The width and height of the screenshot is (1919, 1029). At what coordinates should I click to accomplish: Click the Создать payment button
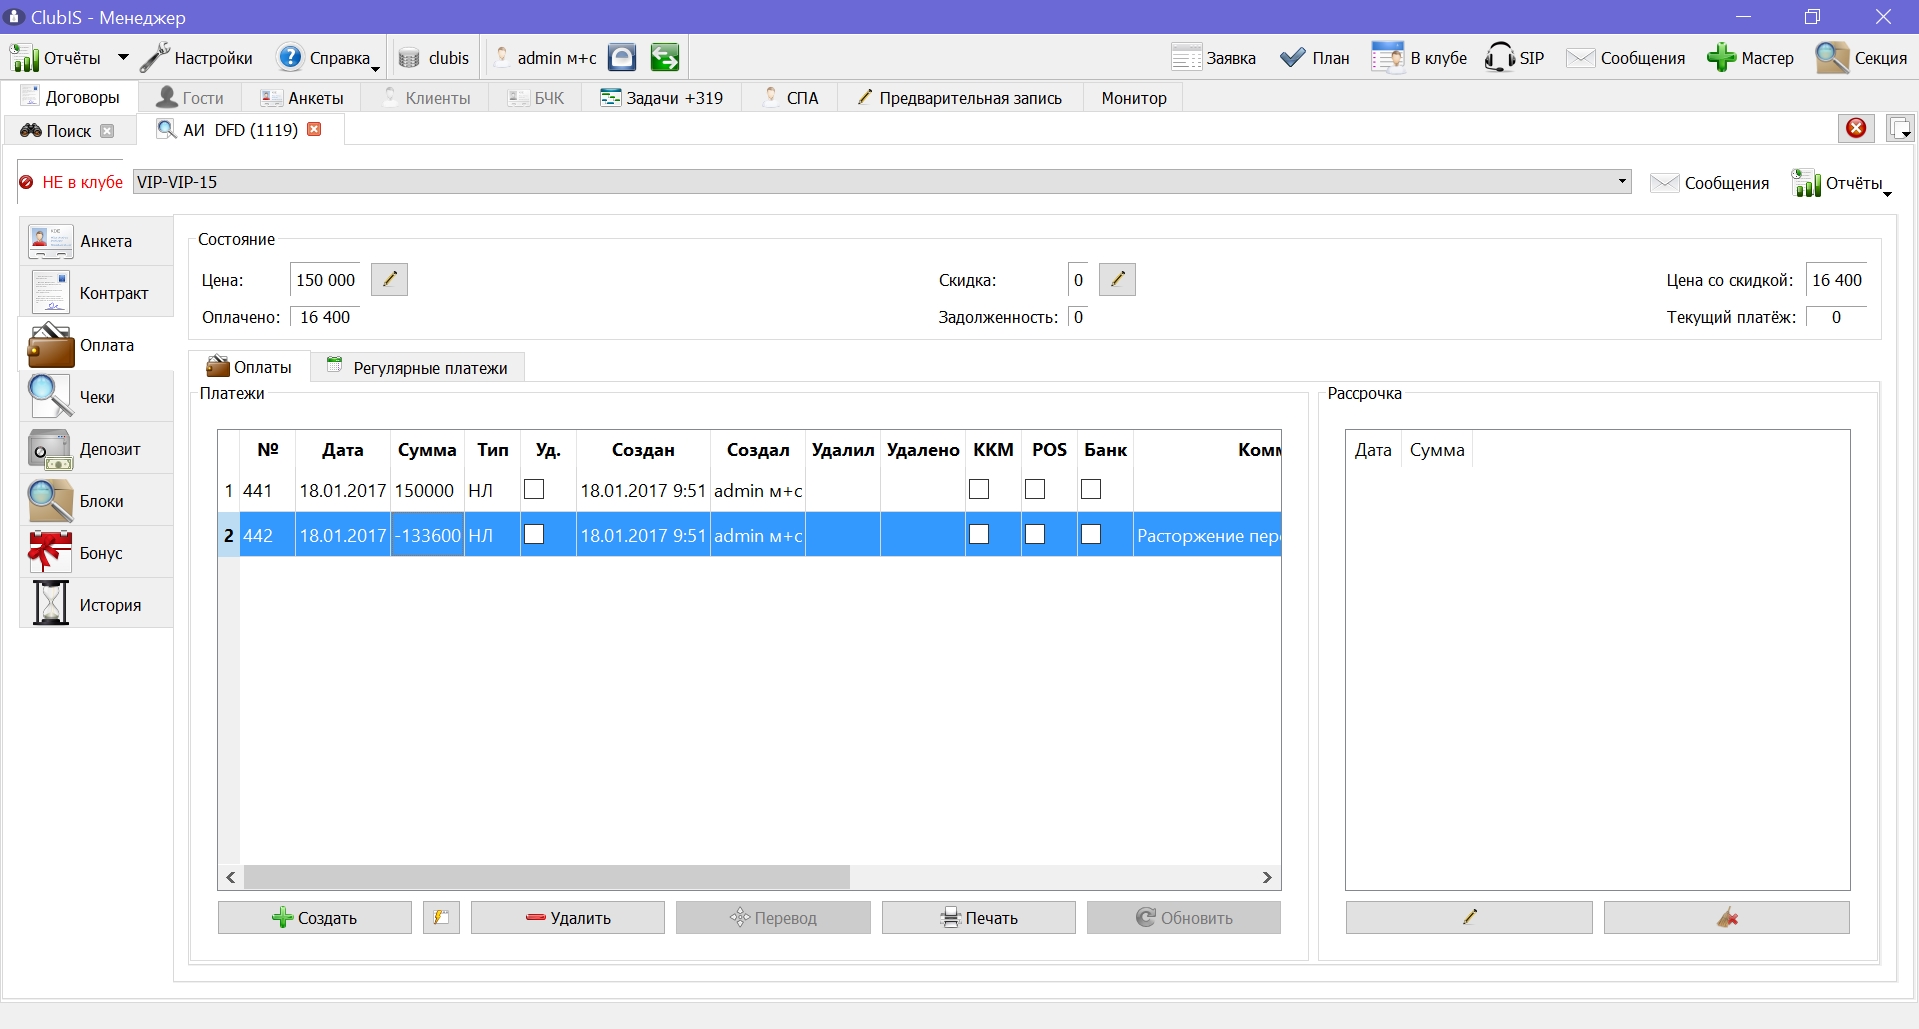315,917
